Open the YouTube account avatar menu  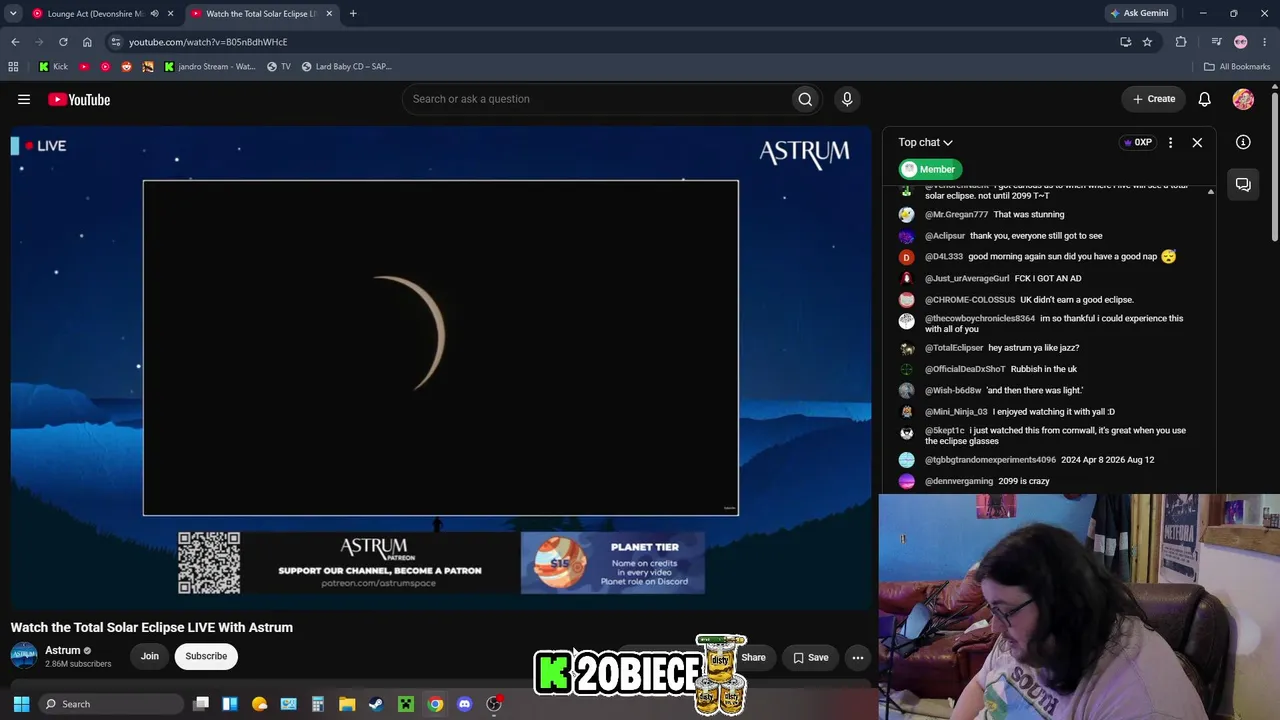1243,99
